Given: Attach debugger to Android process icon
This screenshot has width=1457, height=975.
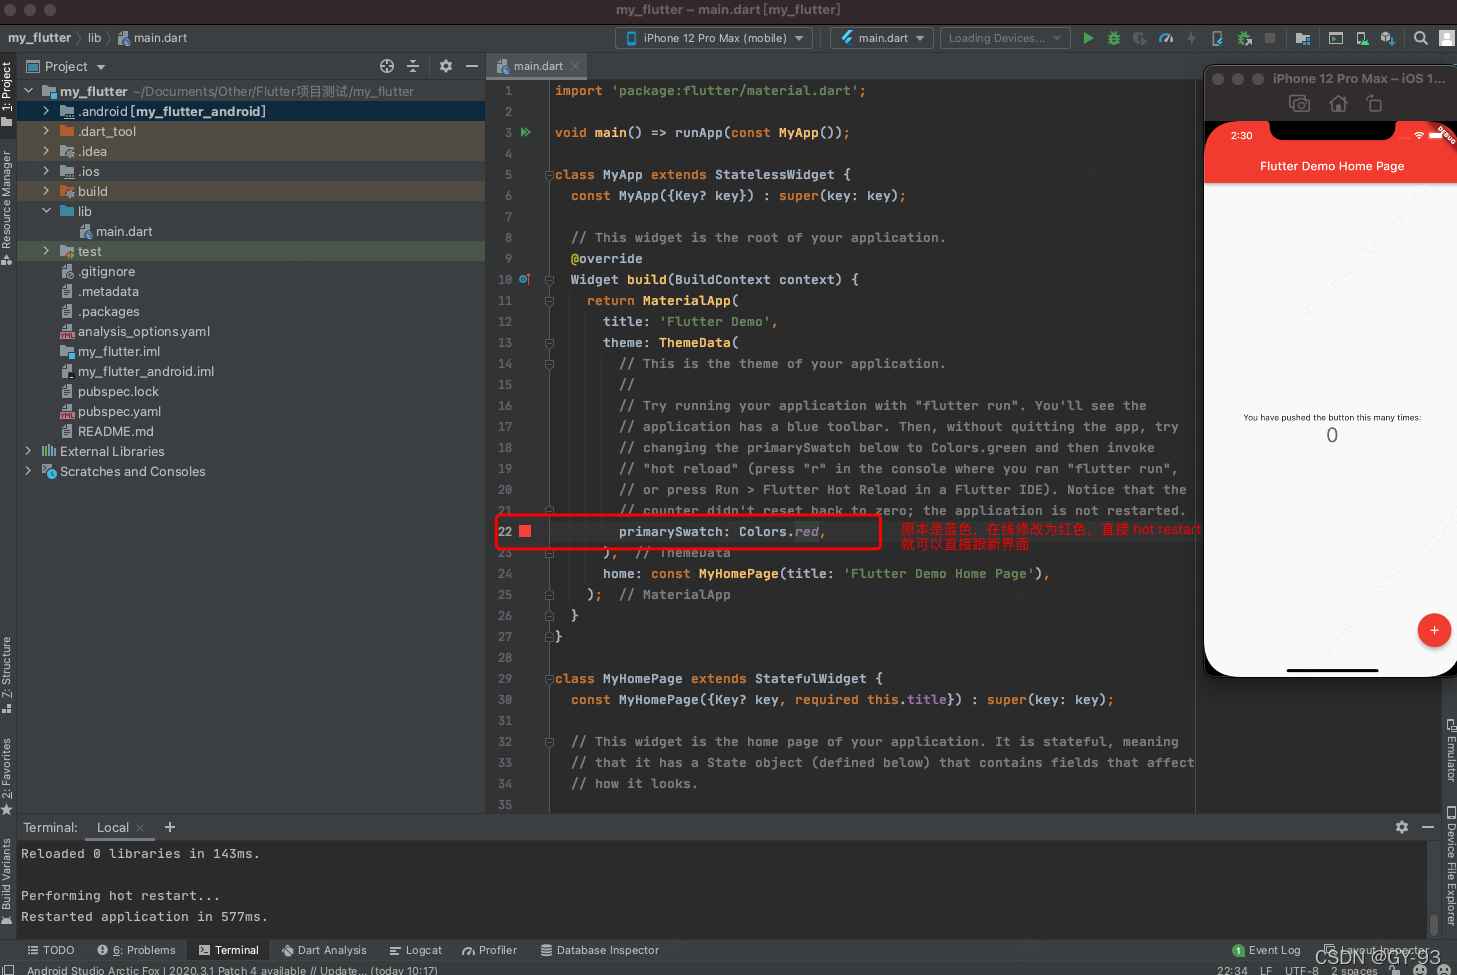Looking at the screenshot, I should pyautogui.click(x=1244, y=38).
